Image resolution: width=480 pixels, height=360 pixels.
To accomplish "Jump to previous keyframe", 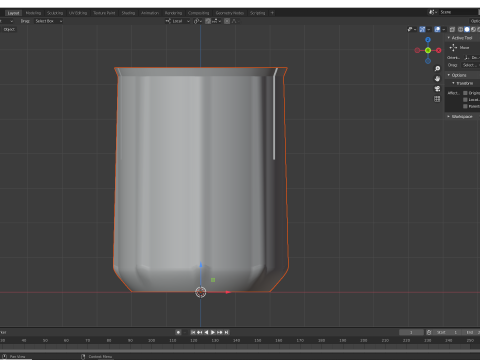I will [200, 332].
